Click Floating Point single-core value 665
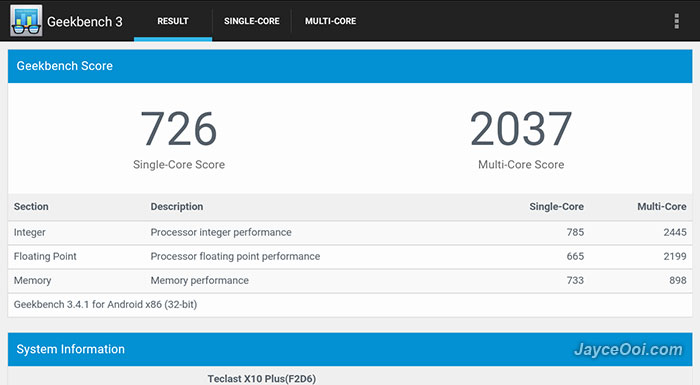Image resolution: width=700 pixels, height=385 pixels. pos(575,256)
